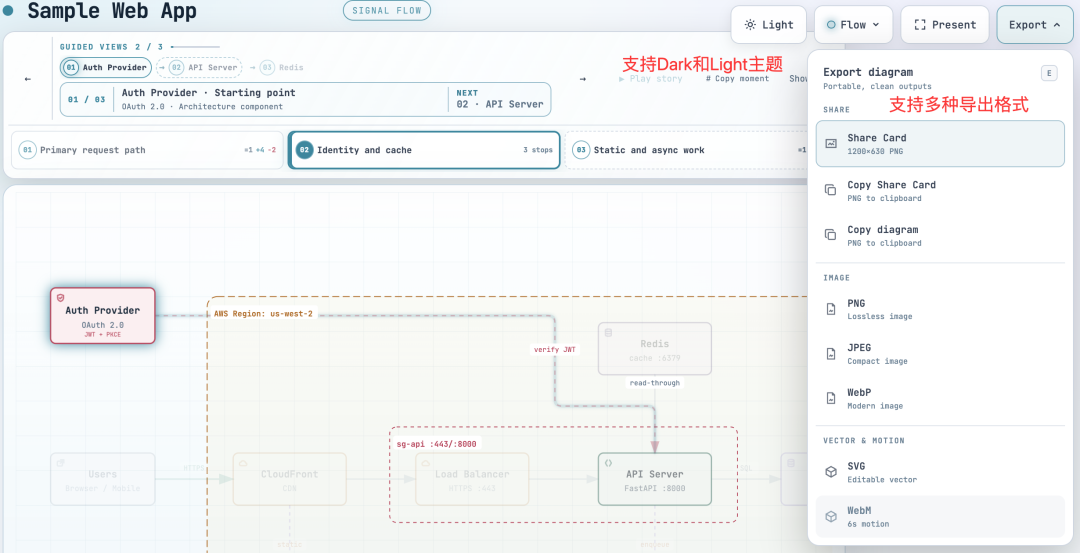1080x553 pixels.
Task: Collapse the Export dropdown menu
Action: pos(1034,25)
